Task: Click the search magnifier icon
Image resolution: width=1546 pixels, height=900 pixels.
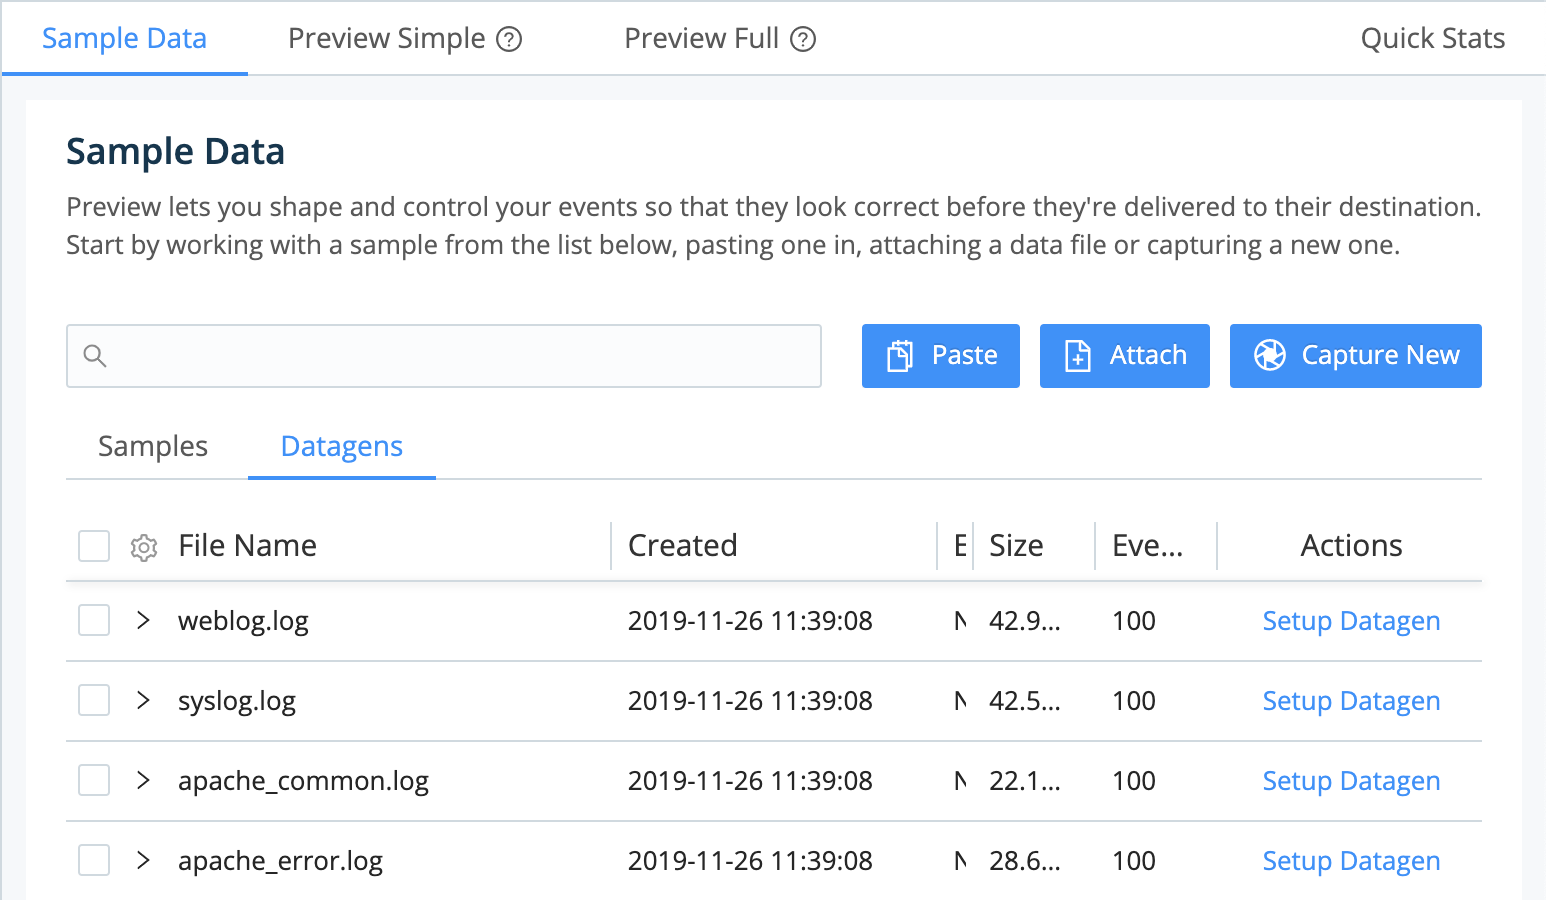Action: point(95,355)
